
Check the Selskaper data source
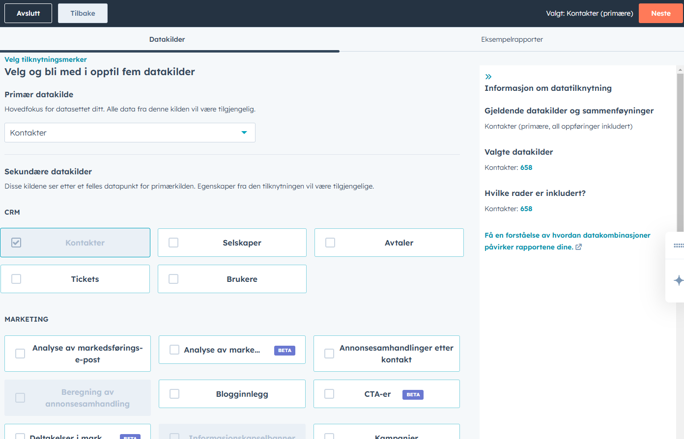click(x=174, y=243)
